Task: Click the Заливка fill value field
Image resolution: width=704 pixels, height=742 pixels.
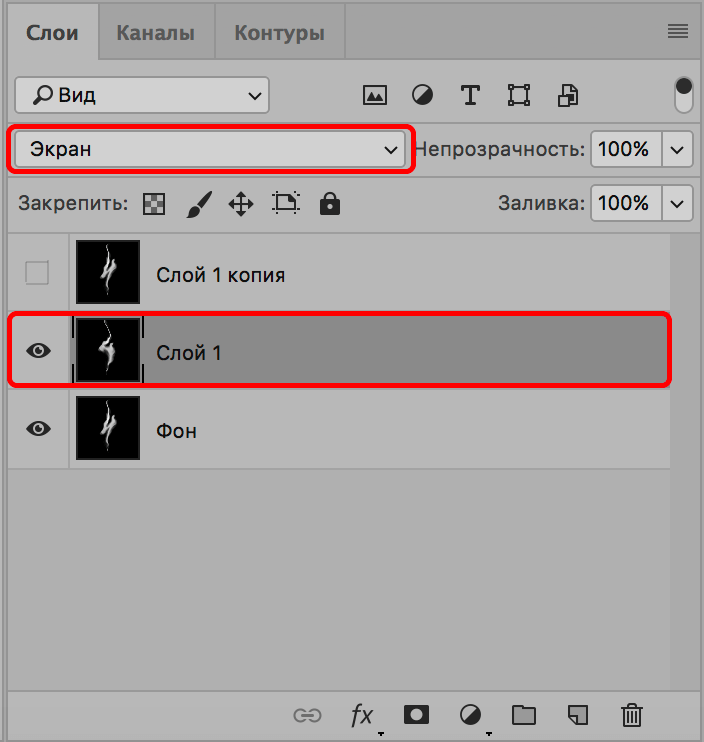Action: (x=624, y=203)
